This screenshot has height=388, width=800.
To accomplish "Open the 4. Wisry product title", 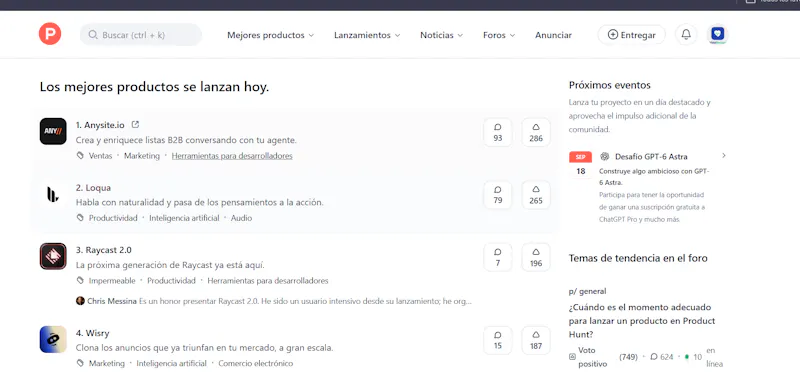I will tap(92, 333).
